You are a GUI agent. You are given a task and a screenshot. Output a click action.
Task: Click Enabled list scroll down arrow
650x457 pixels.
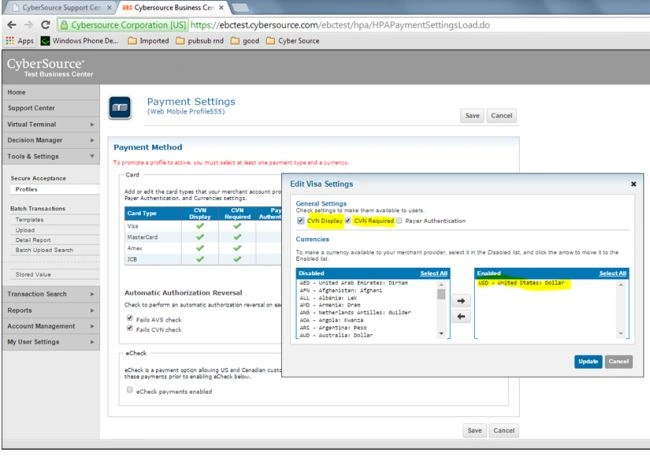[621, 333]
